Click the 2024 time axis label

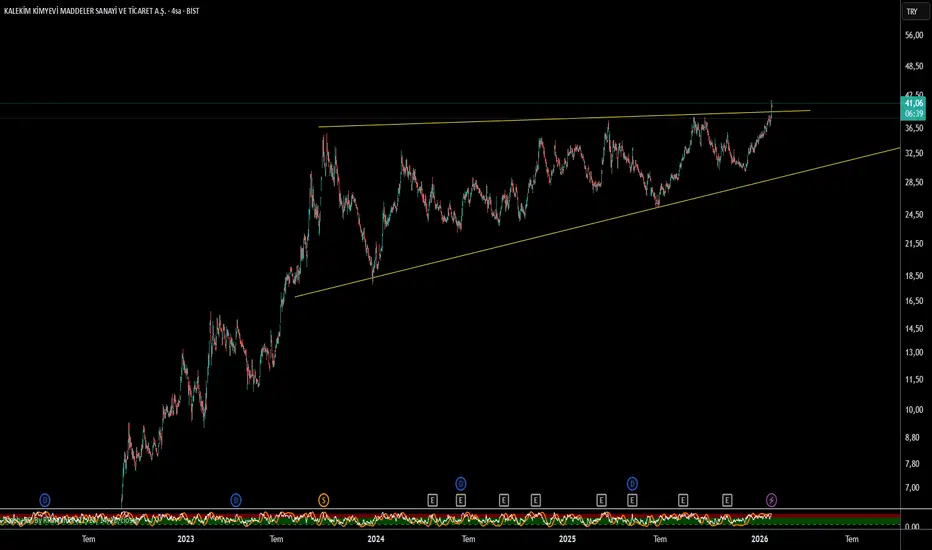[376, 539]
